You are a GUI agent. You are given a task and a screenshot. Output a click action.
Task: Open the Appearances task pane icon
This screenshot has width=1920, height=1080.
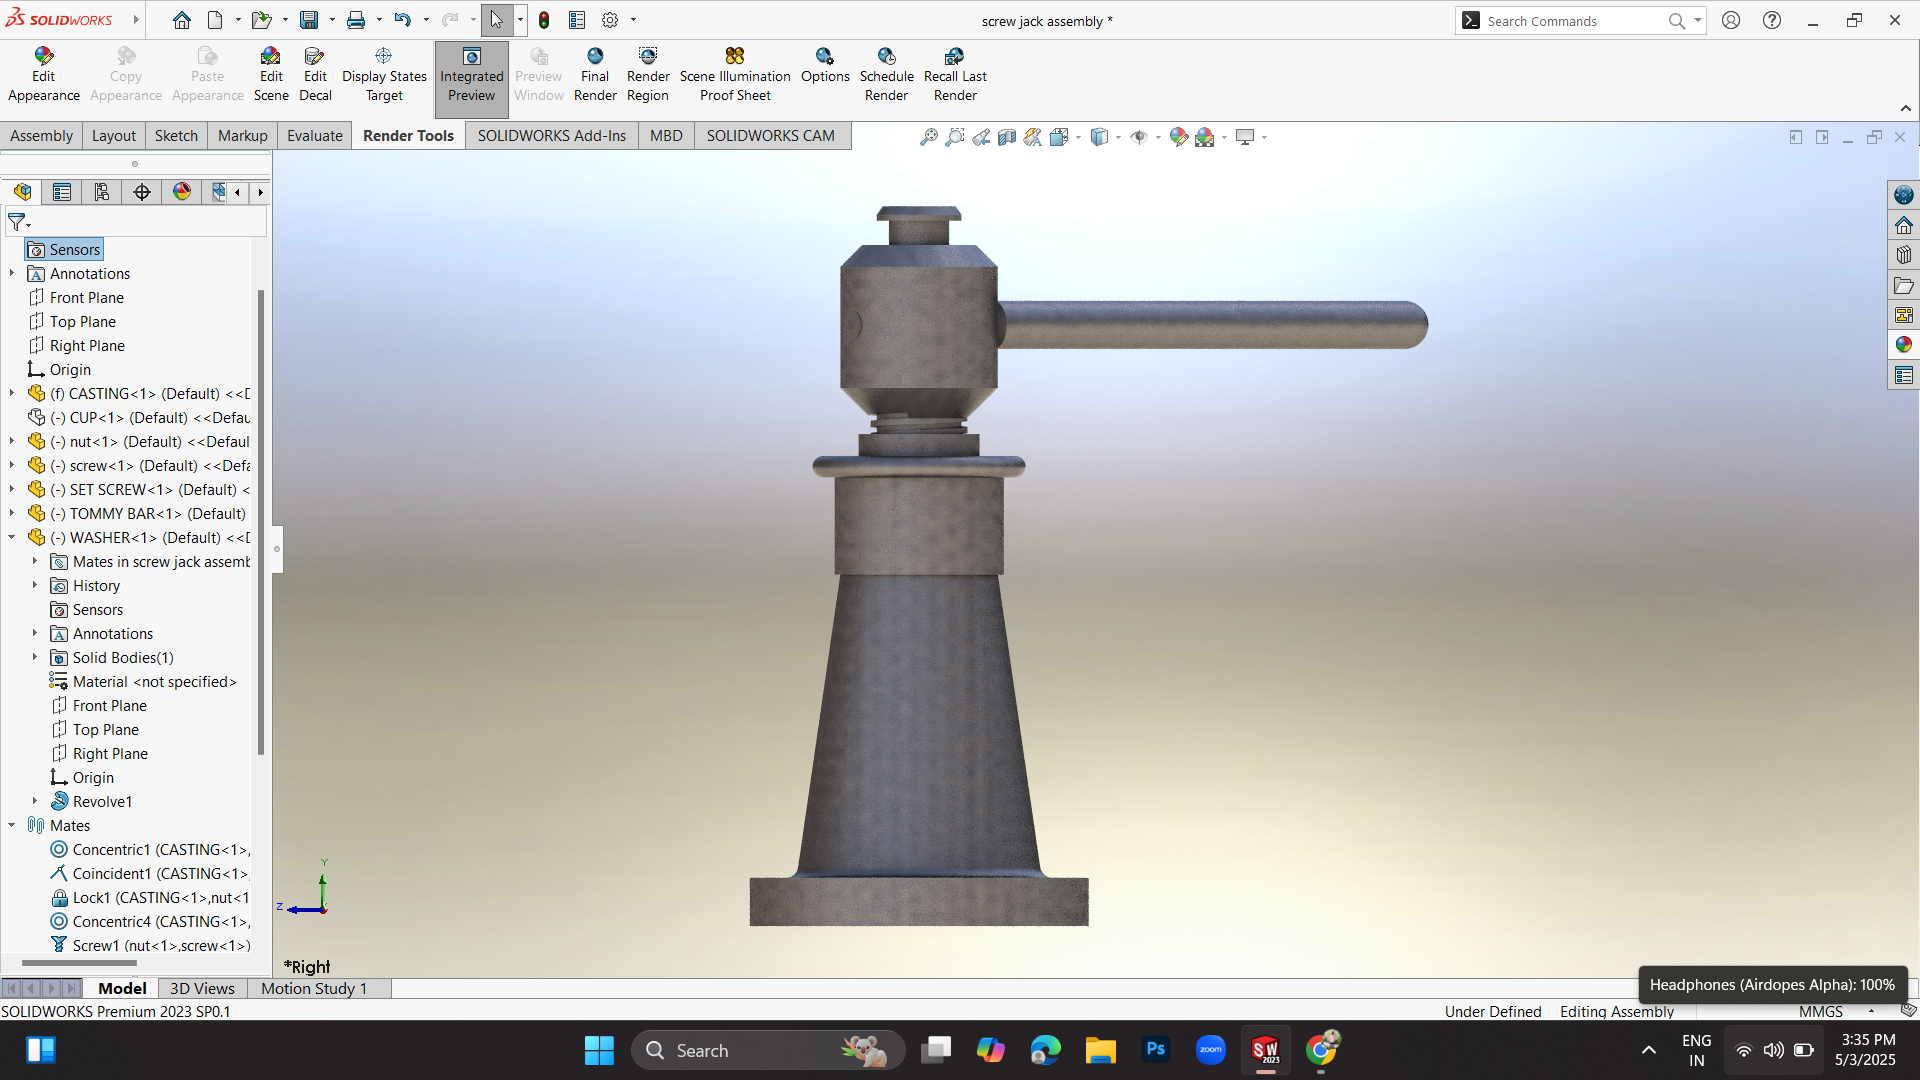[x=1903, y=345]
